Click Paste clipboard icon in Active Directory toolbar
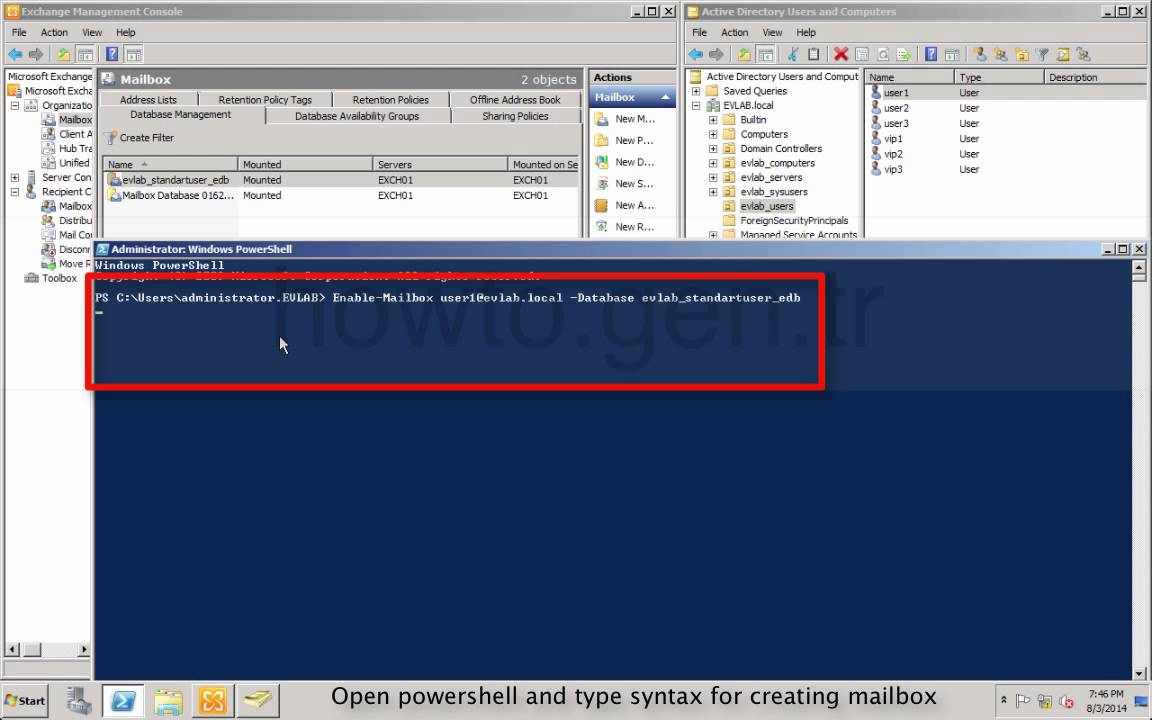 (813, 54)
